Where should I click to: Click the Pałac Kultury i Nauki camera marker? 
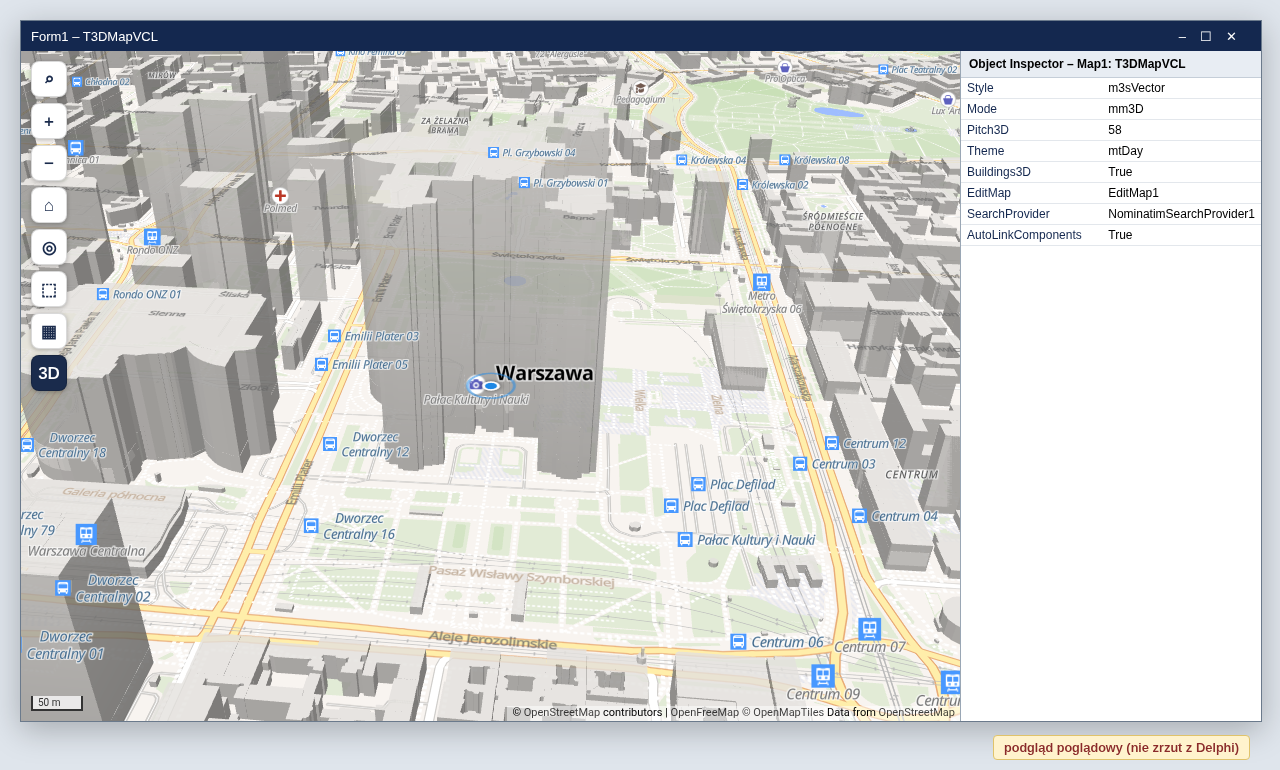(x=476, y=384)
